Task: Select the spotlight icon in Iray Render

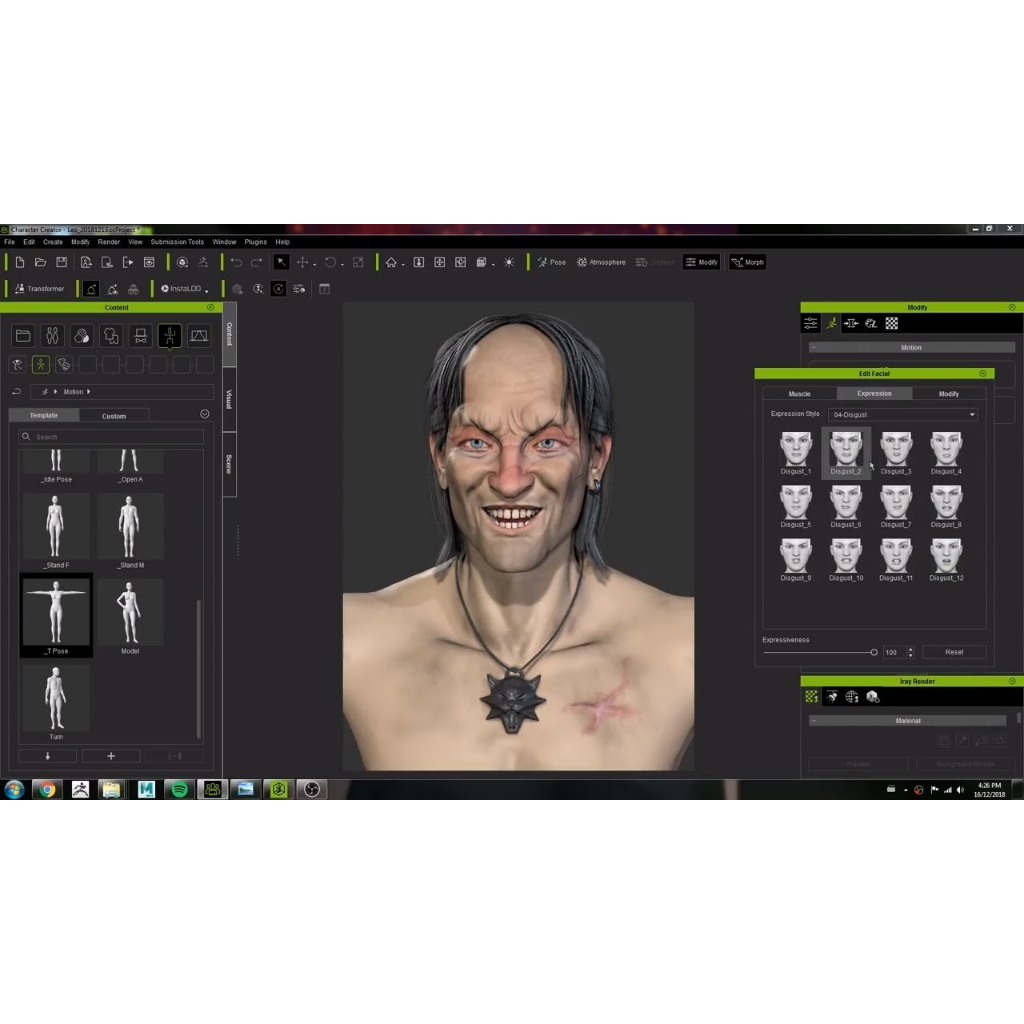Action: (831, 697)
